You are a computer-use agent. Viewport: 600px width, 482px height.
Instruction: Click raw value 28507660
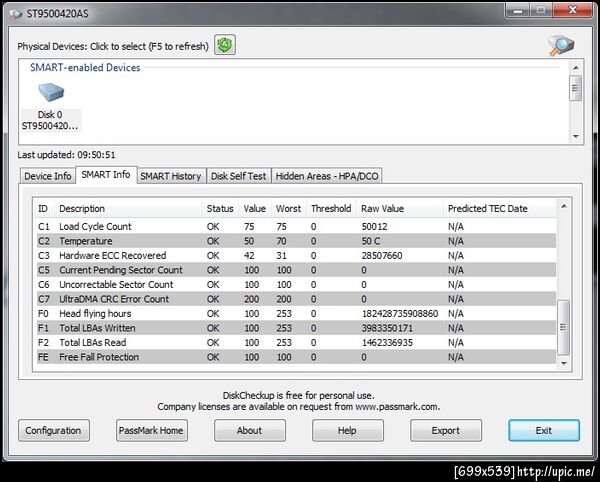click(x=382, y=256)
